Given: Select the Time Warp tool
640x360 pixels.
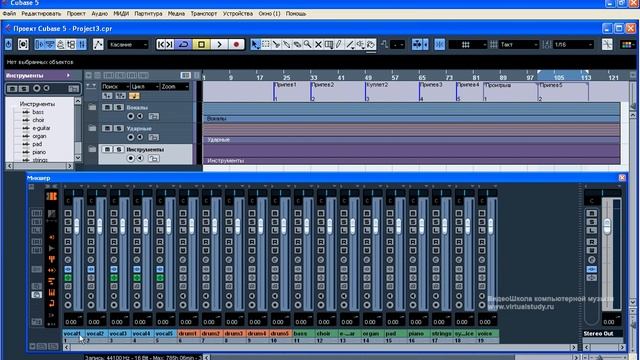Looking at the screenshot, I should (329, 44).
